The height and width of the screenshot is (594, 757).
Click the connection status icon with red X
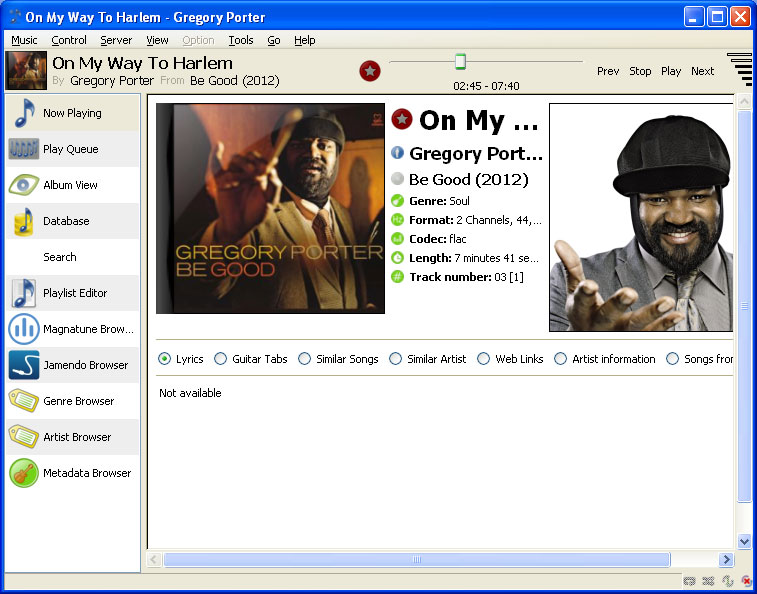[x=746, y=581]
